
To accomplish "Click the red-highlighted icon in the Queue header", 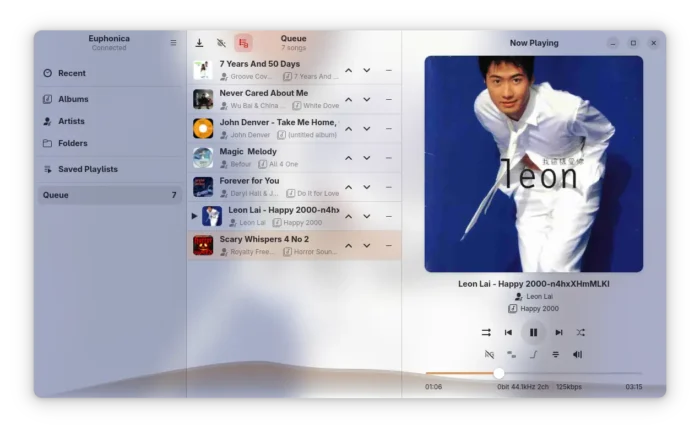I will (x=243, y=43).
